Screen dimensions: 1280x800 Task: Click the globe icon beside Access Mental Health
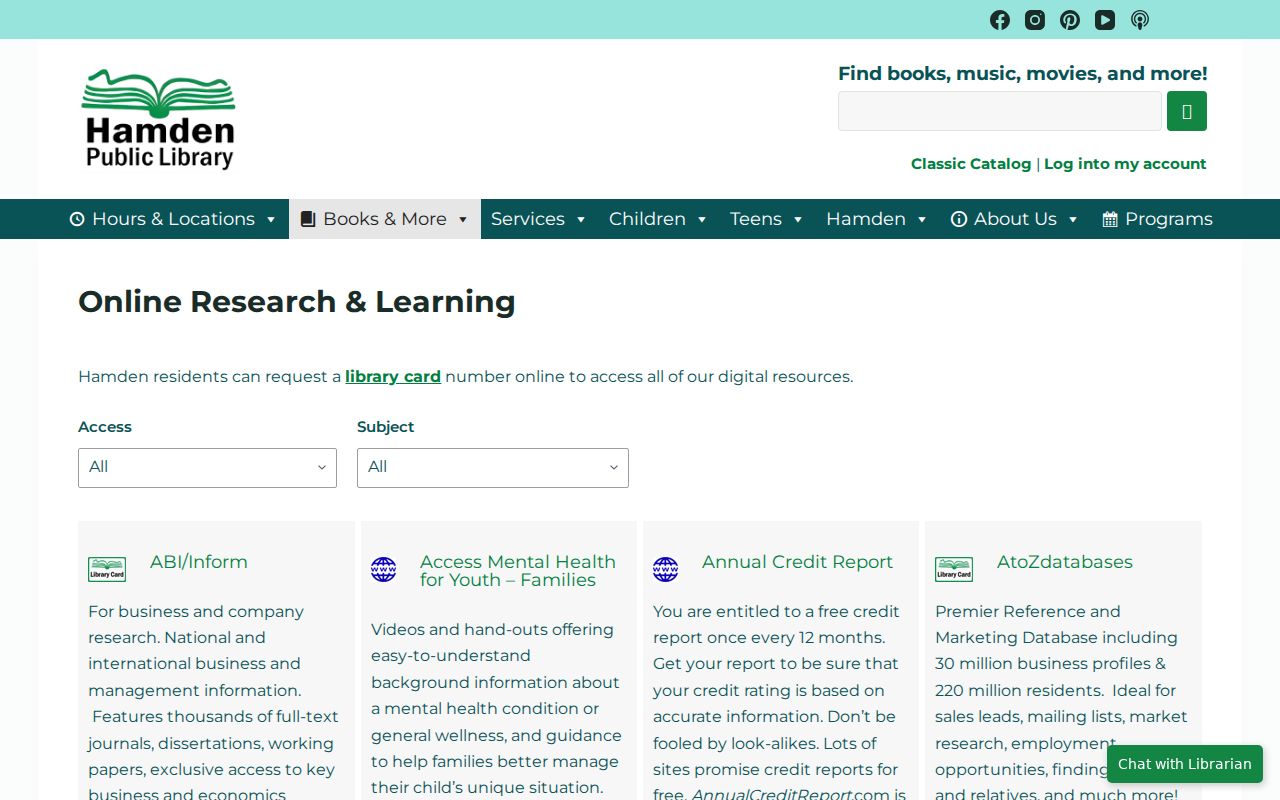pyautogui.click(x=384, y=570)
